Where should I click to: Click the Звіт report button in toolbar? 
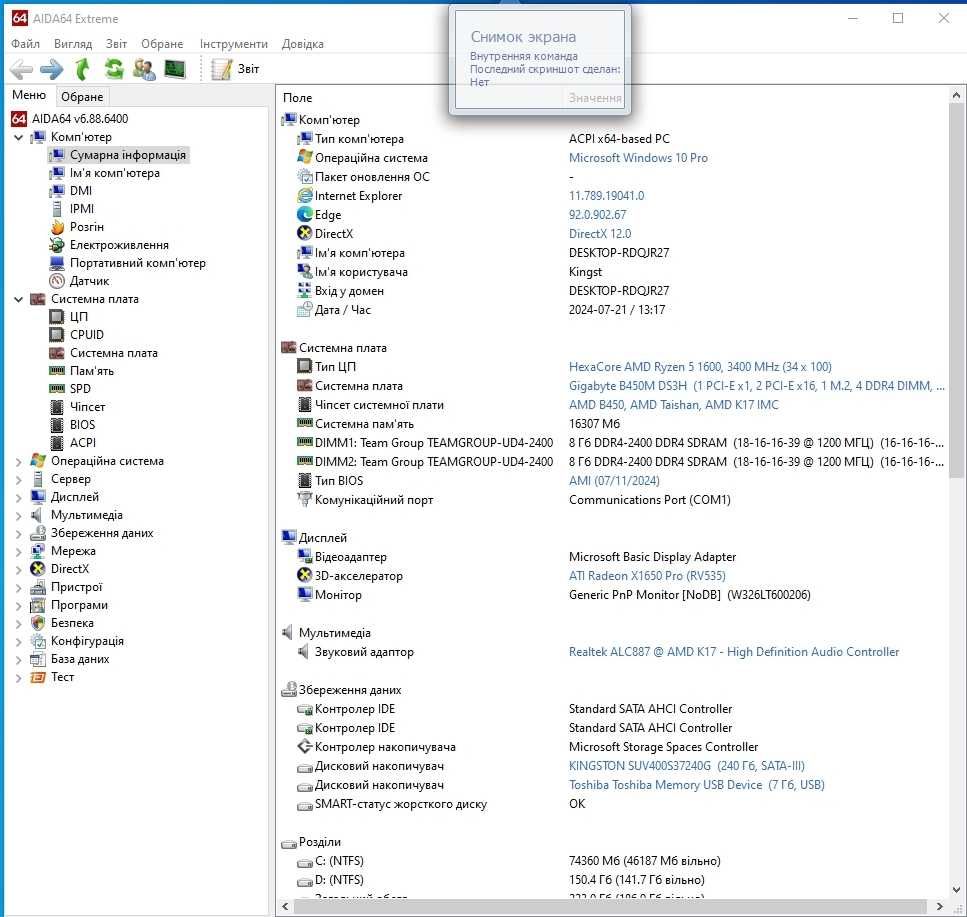point(234,69)
